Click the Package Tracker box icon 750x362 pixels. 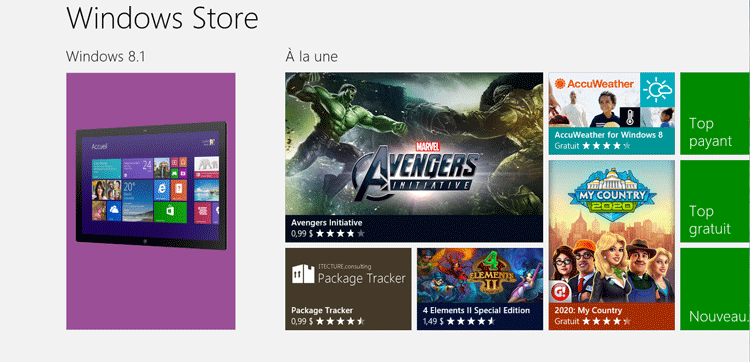click(303, 274)
